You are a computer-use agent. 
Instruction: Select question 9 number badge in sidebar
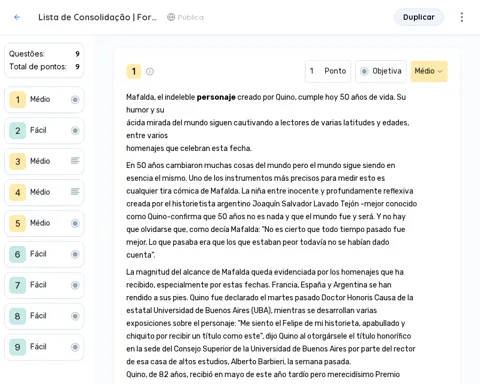pos(17,347)
